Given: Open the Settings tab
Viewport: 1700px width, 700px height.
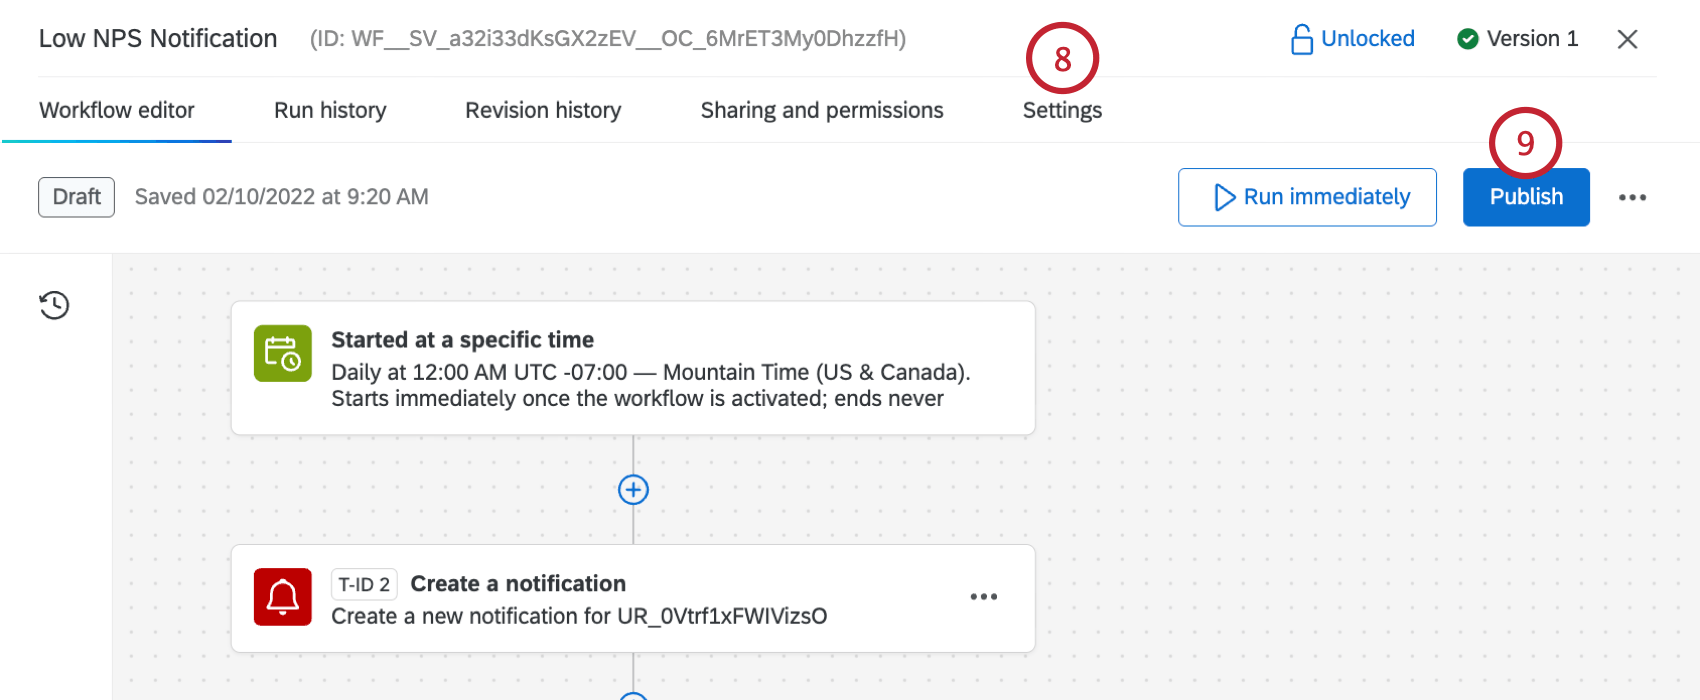Looking at the screenshot, I should point(1062,110).
